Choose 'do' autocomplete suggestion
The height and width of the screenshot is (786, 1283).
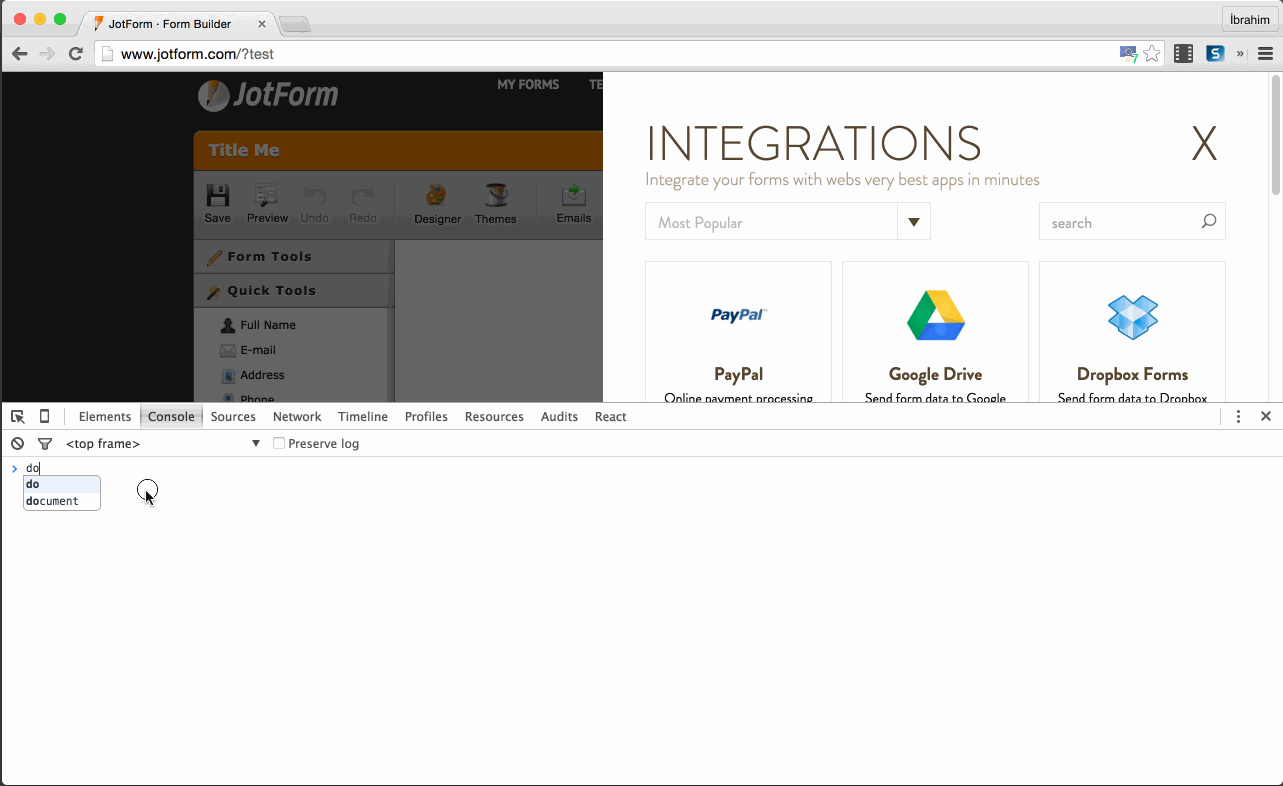coord(62,484)
